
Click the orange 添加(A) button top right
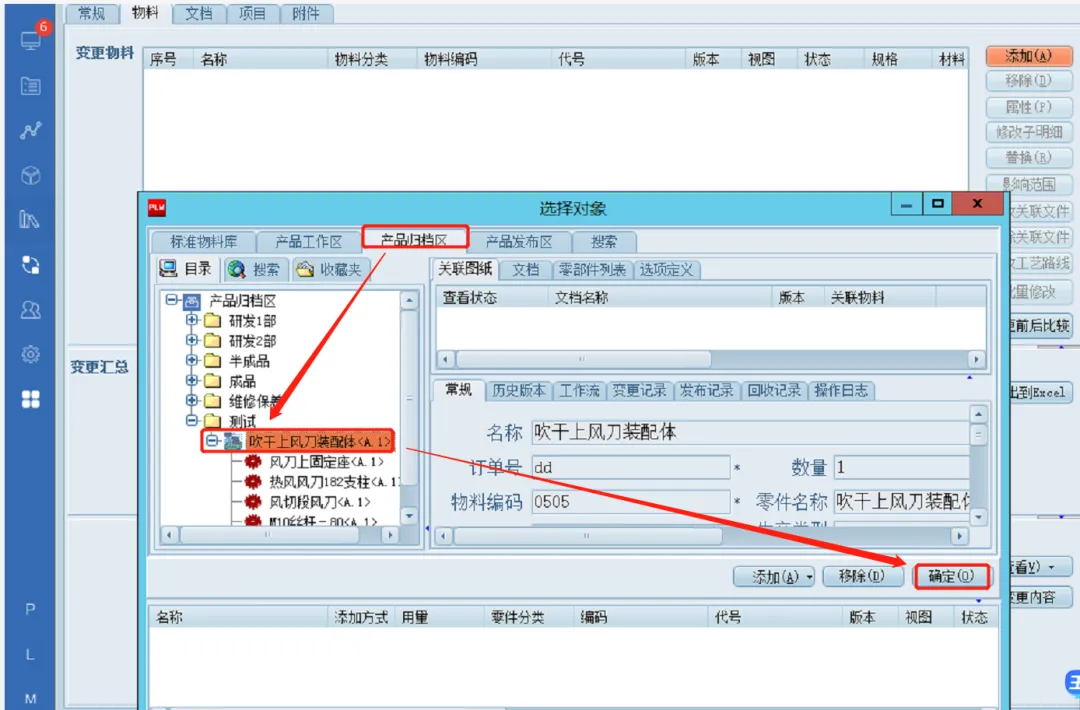[1028, 57]
